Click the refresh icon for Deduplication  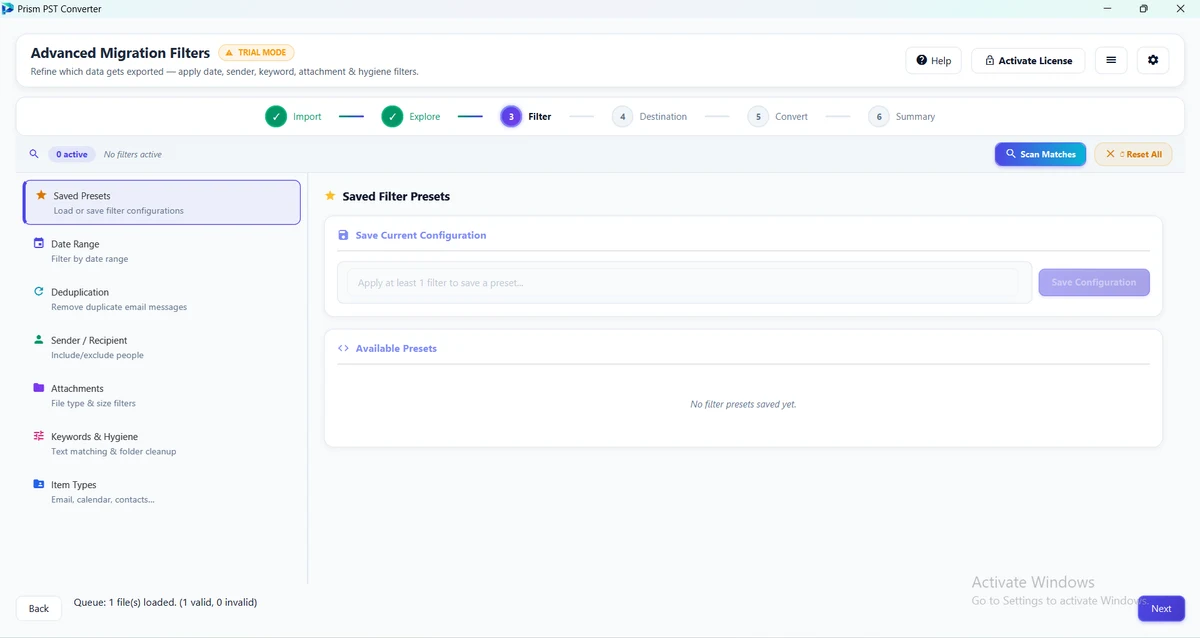pyautogui.click(x=39, y=291)
